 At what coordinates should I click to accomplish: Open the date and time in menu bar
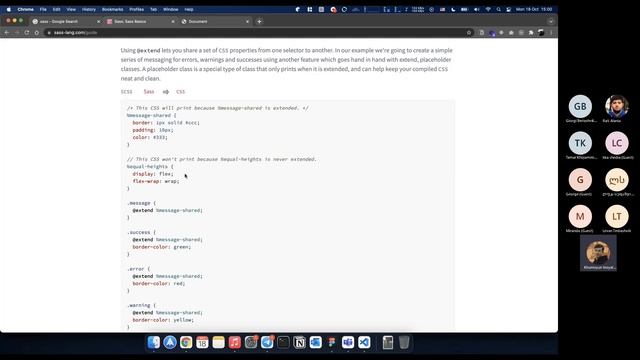coord(533,9)
